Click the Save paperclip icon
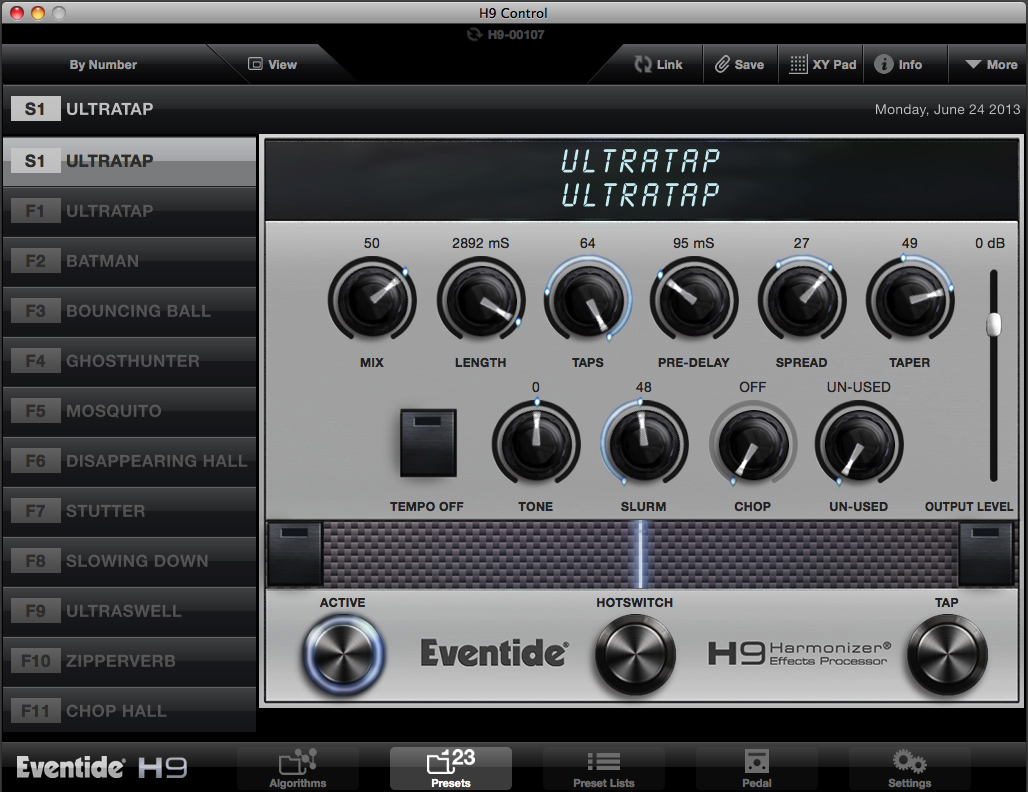The image size is (1028, 792). pos(722,64)
